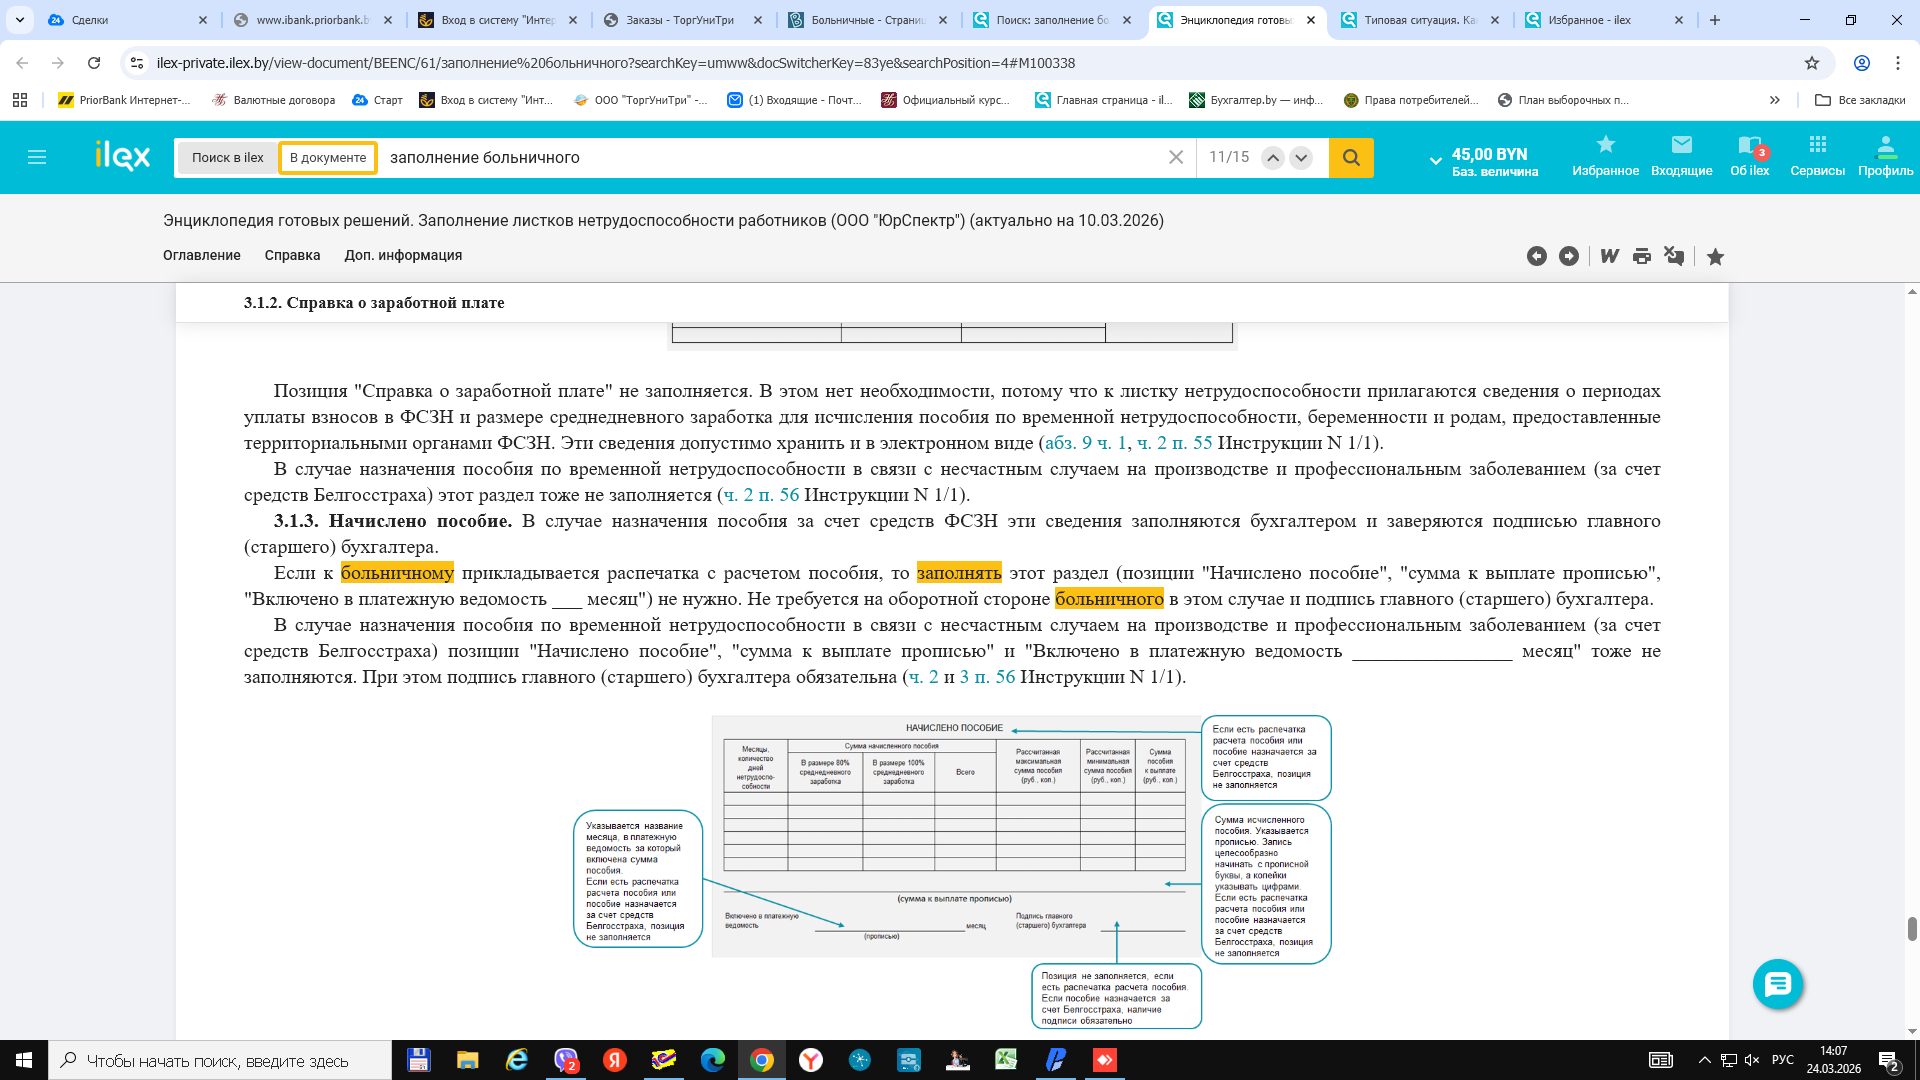The image size is (1920, 1080).
Task: Select the 'В документе' search mode
Action: point(328,157)
